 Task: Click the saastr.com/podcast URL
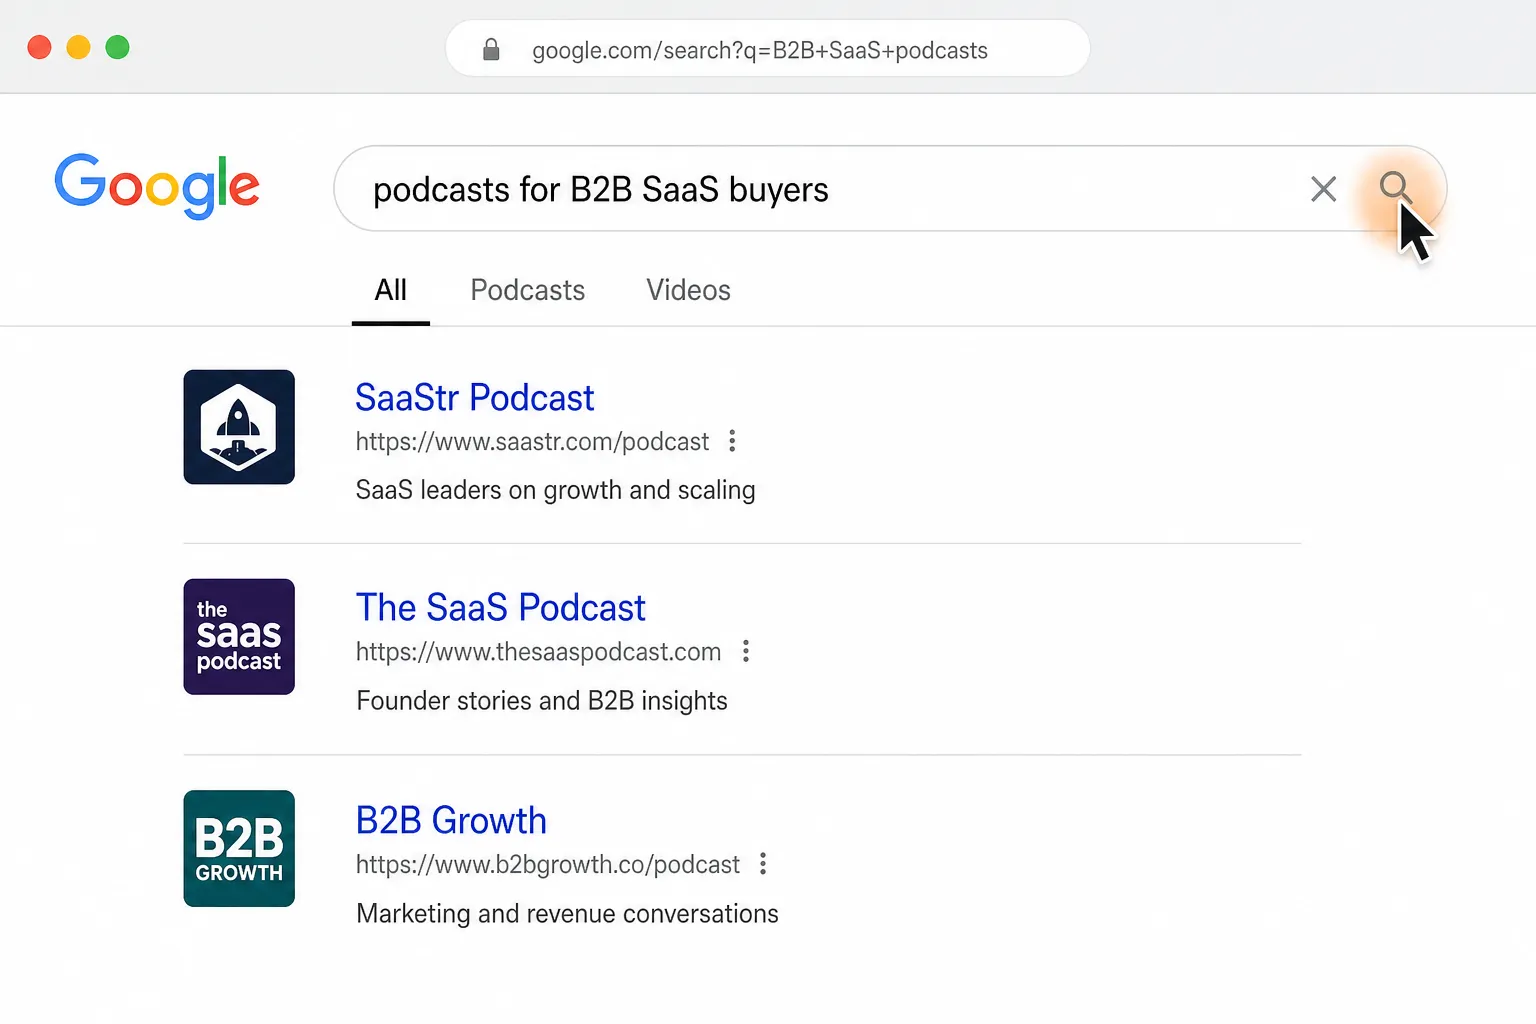click(532, 441)
